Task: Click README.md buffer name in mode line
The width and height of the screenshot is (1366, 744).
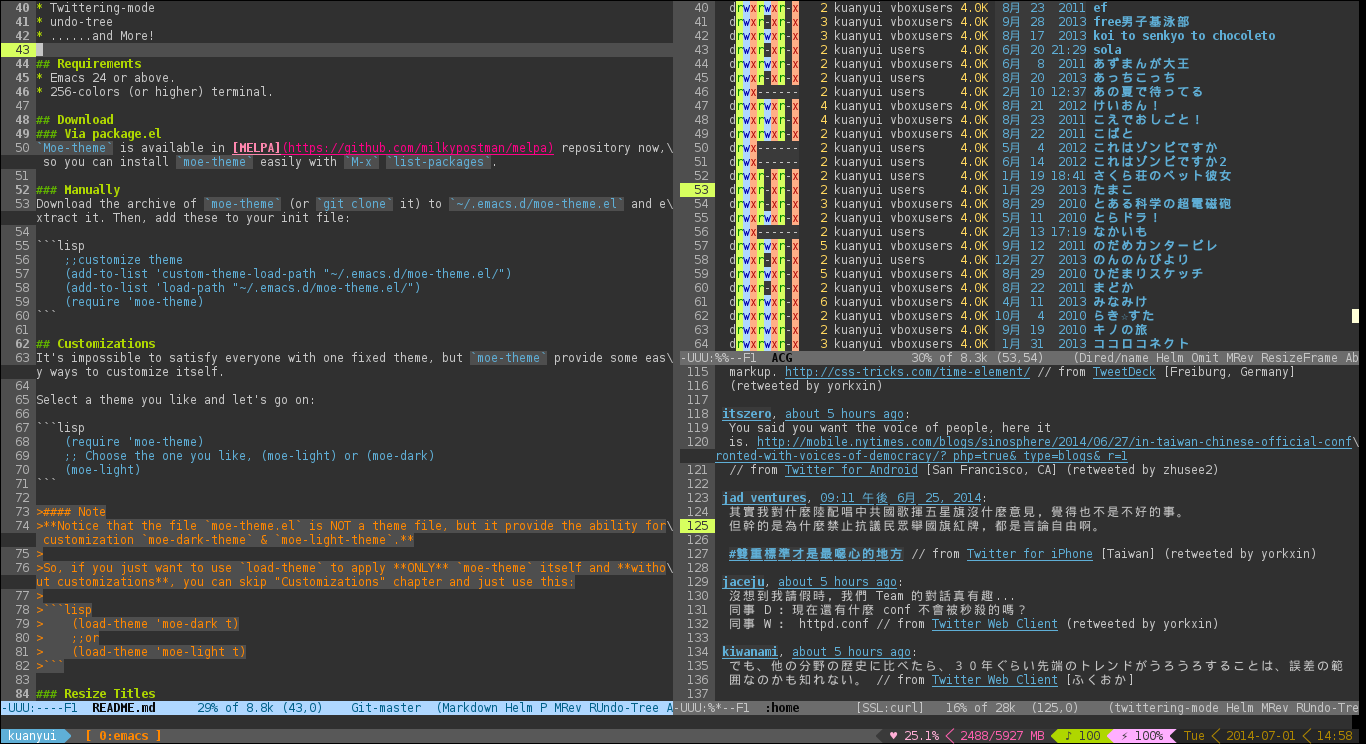Action: pos(124,708)
